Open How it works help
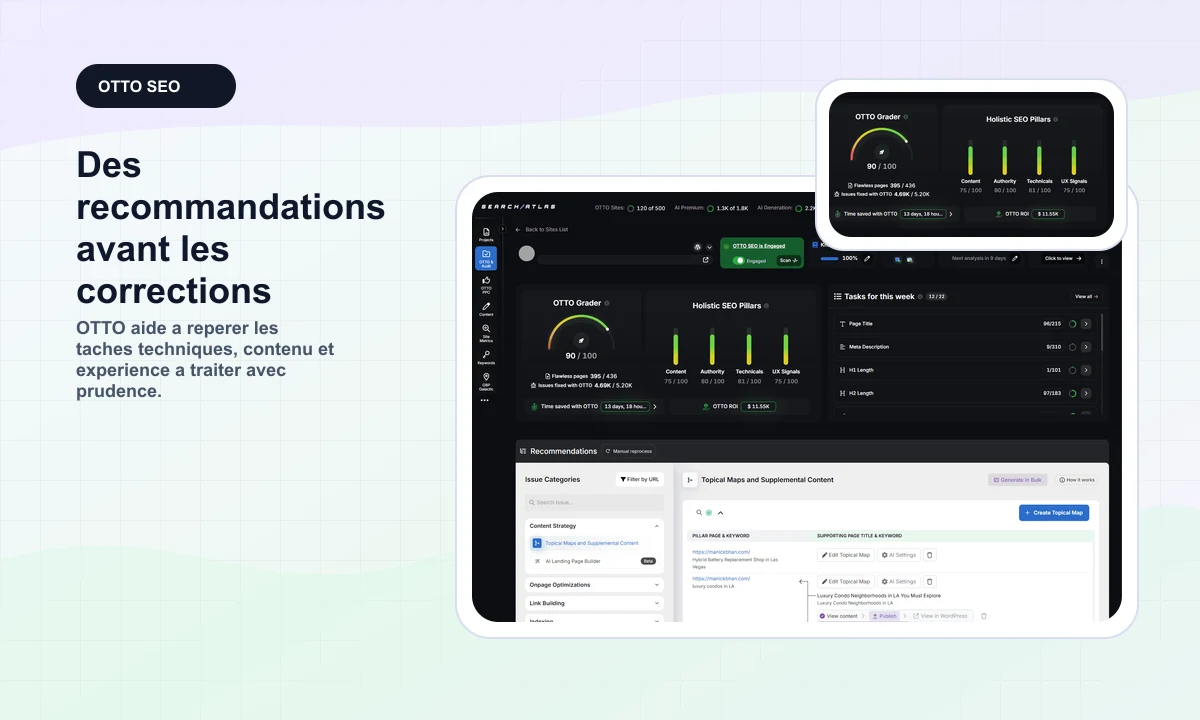The width and height of the screenshot is (1200, 720). (x=1077, y=480)
